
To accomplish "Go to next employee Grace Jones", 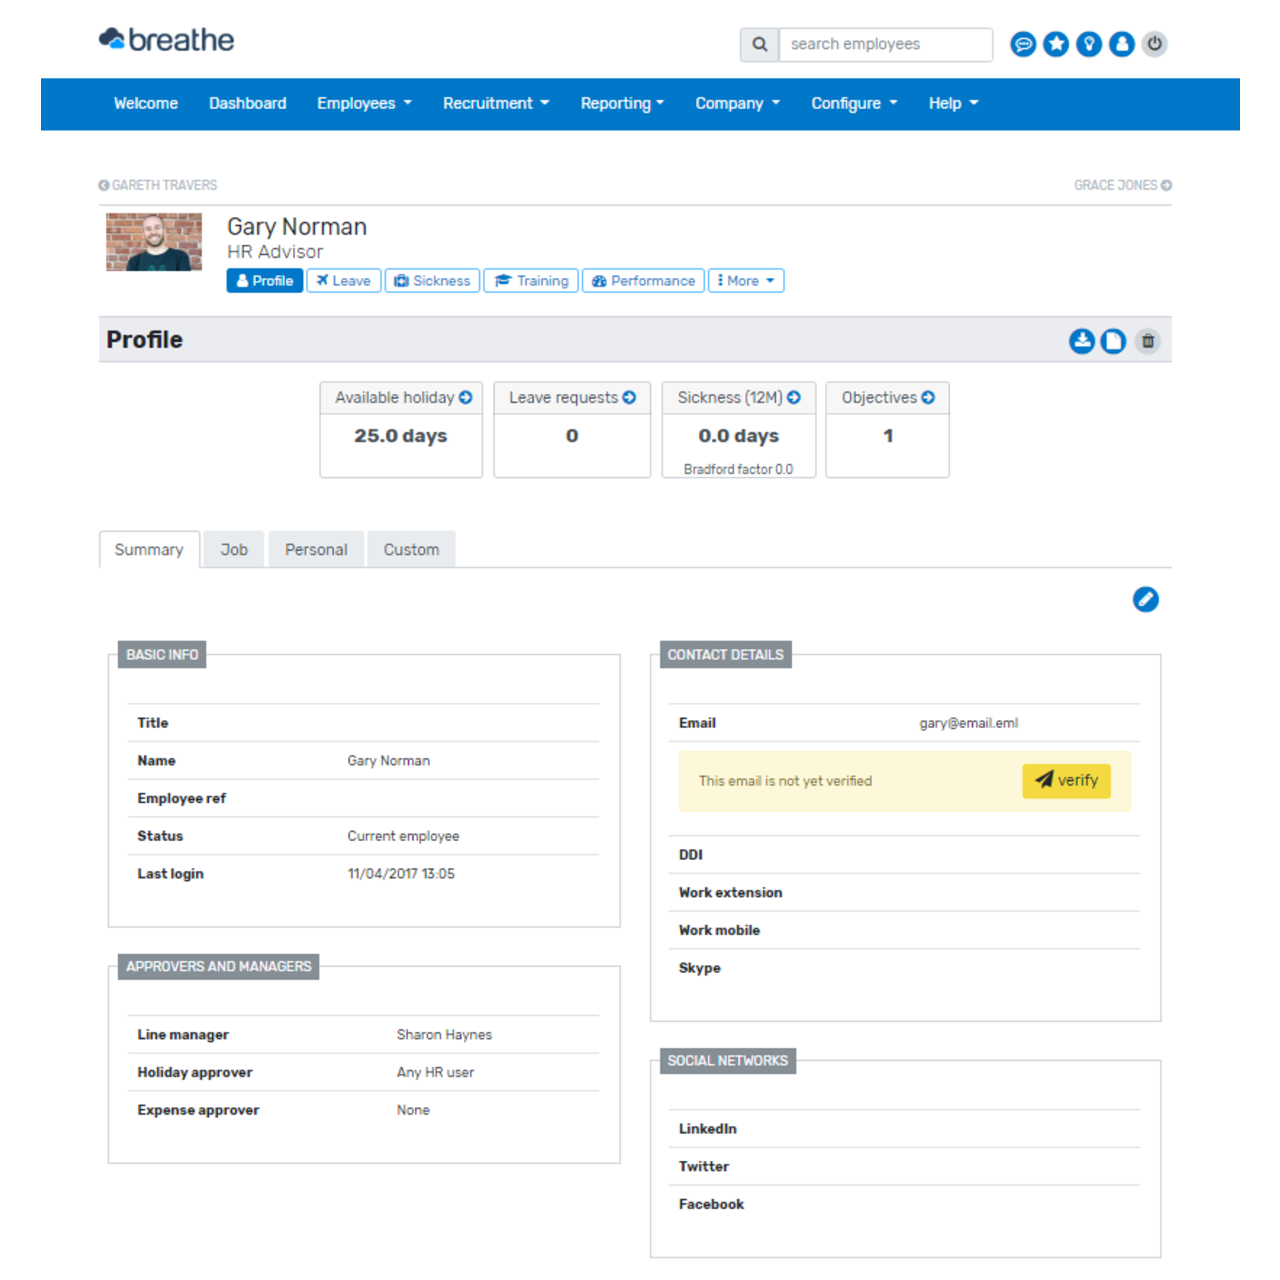I will coord(1122,185).
